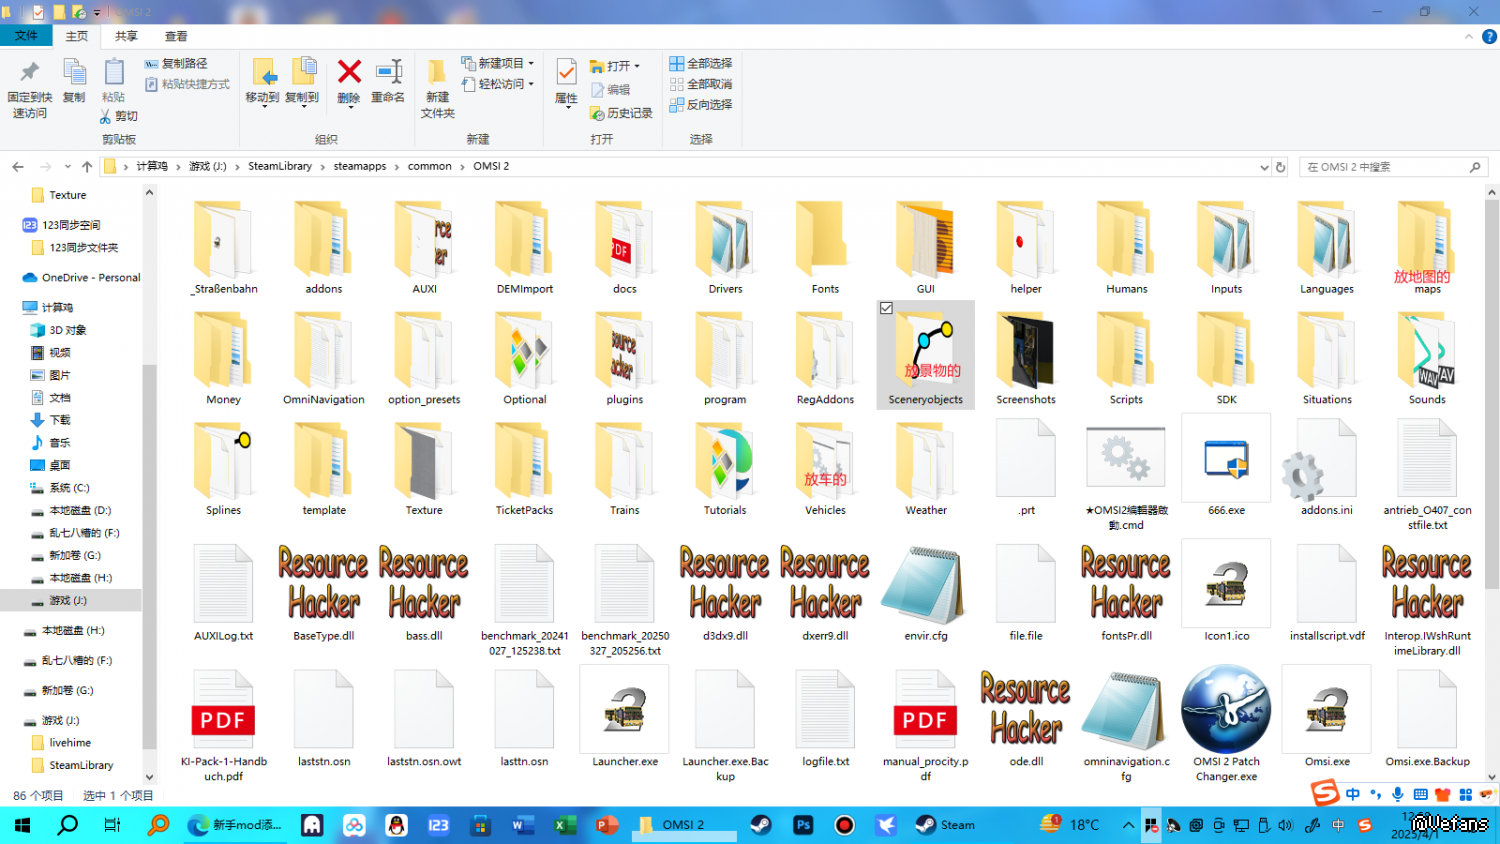The width and height of the screenshot is (1500, 844).
Task: Click the 重命名 rename icon
Action: 388,72
